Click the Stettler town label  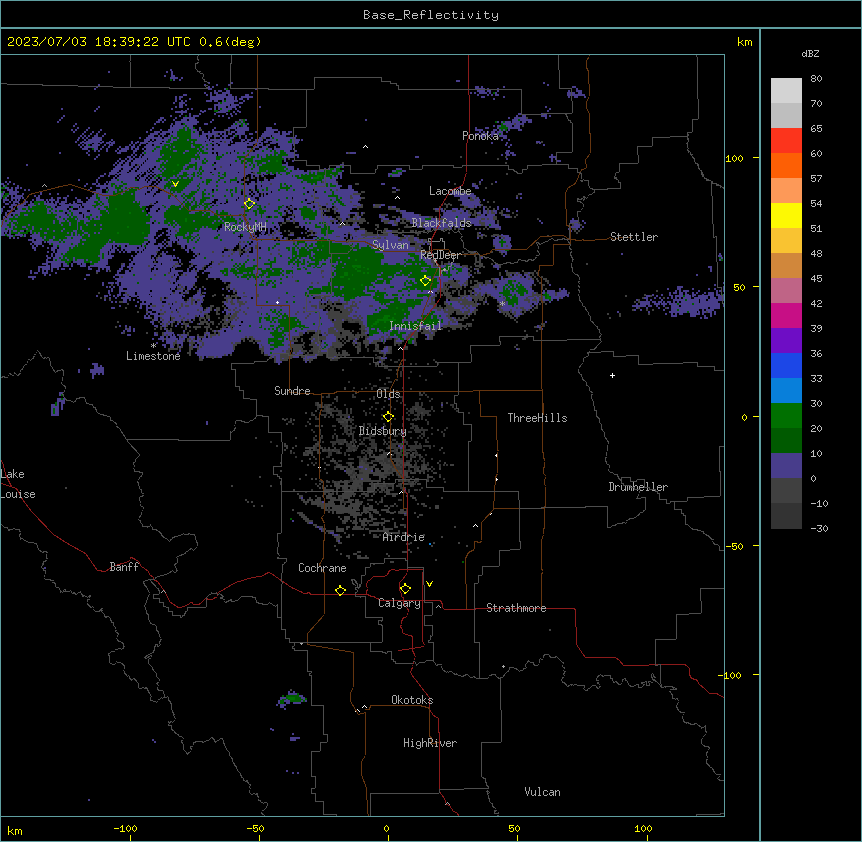click(x=633, y=237)
